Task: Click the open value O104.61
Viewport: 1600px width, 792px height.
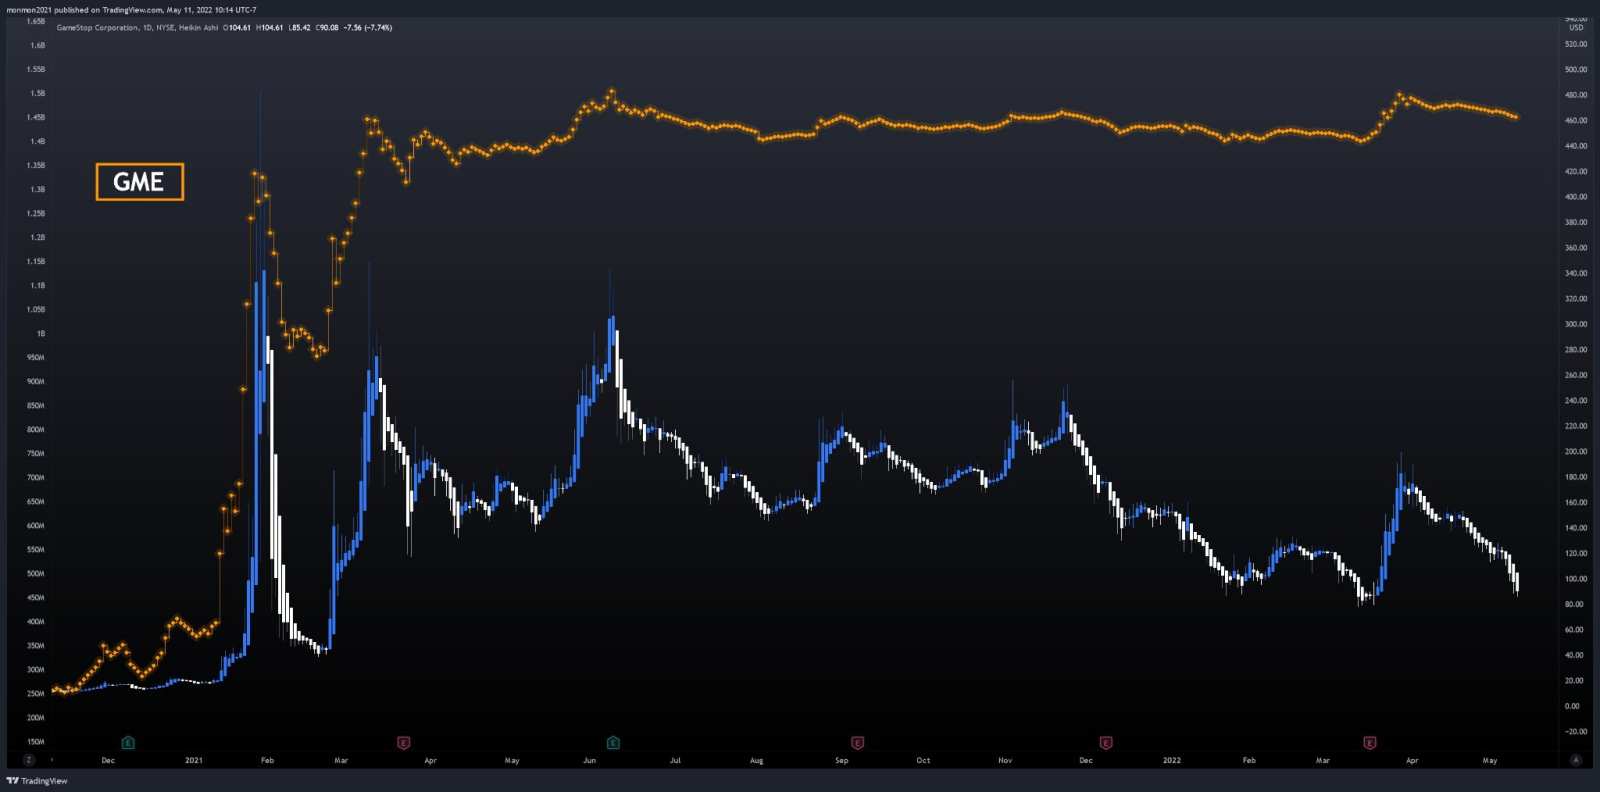Action: click(237, 28)
